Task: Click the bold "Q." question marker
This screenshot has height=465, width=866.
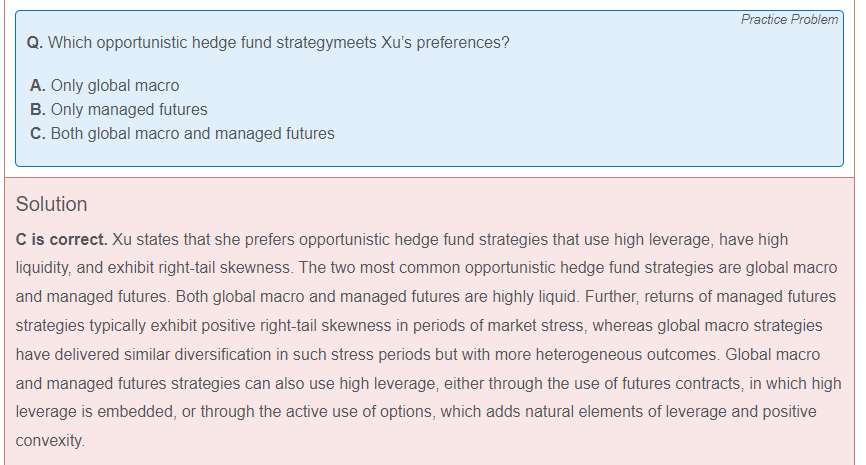Action: pyautogui.click(x=35, y=44)
